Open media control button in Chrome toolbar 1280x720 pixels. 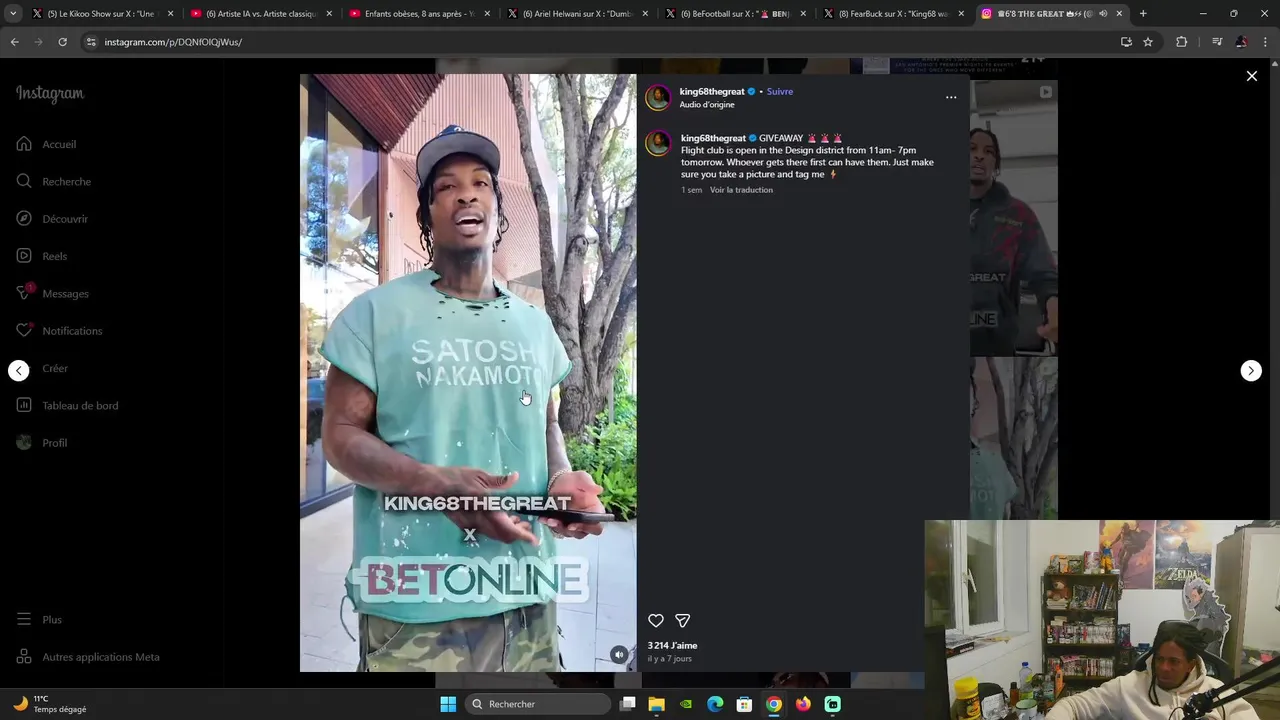(x=1217, y=42)
